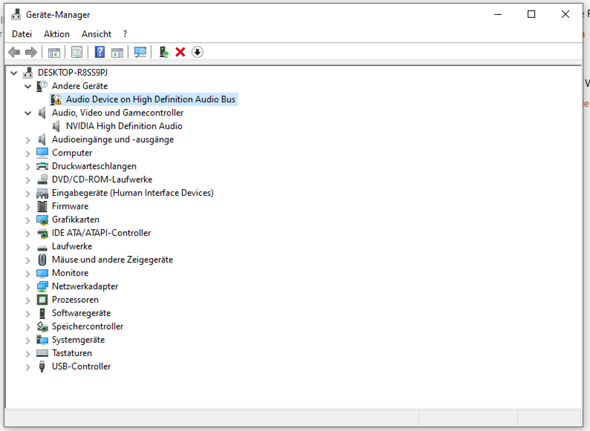Open the Datei menu
The image size is (590, 431).
[x=22, y=34]
